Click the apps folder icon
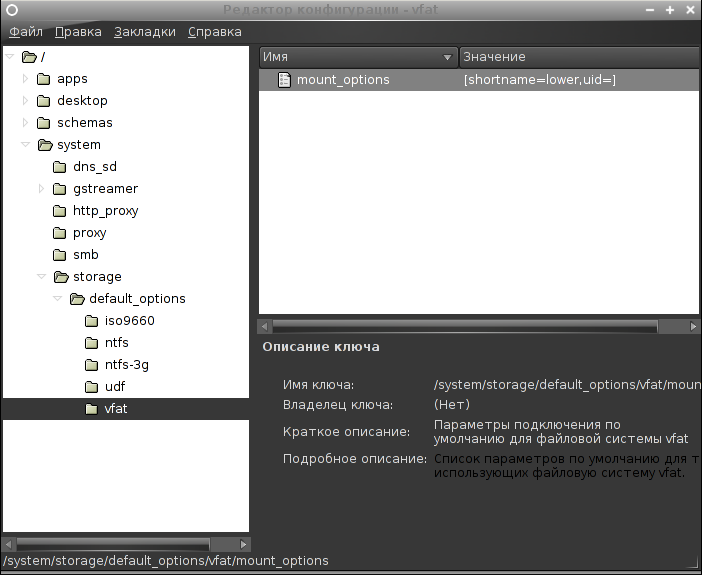Viewport: 702px width, 575px height. [x=43, y=79]
